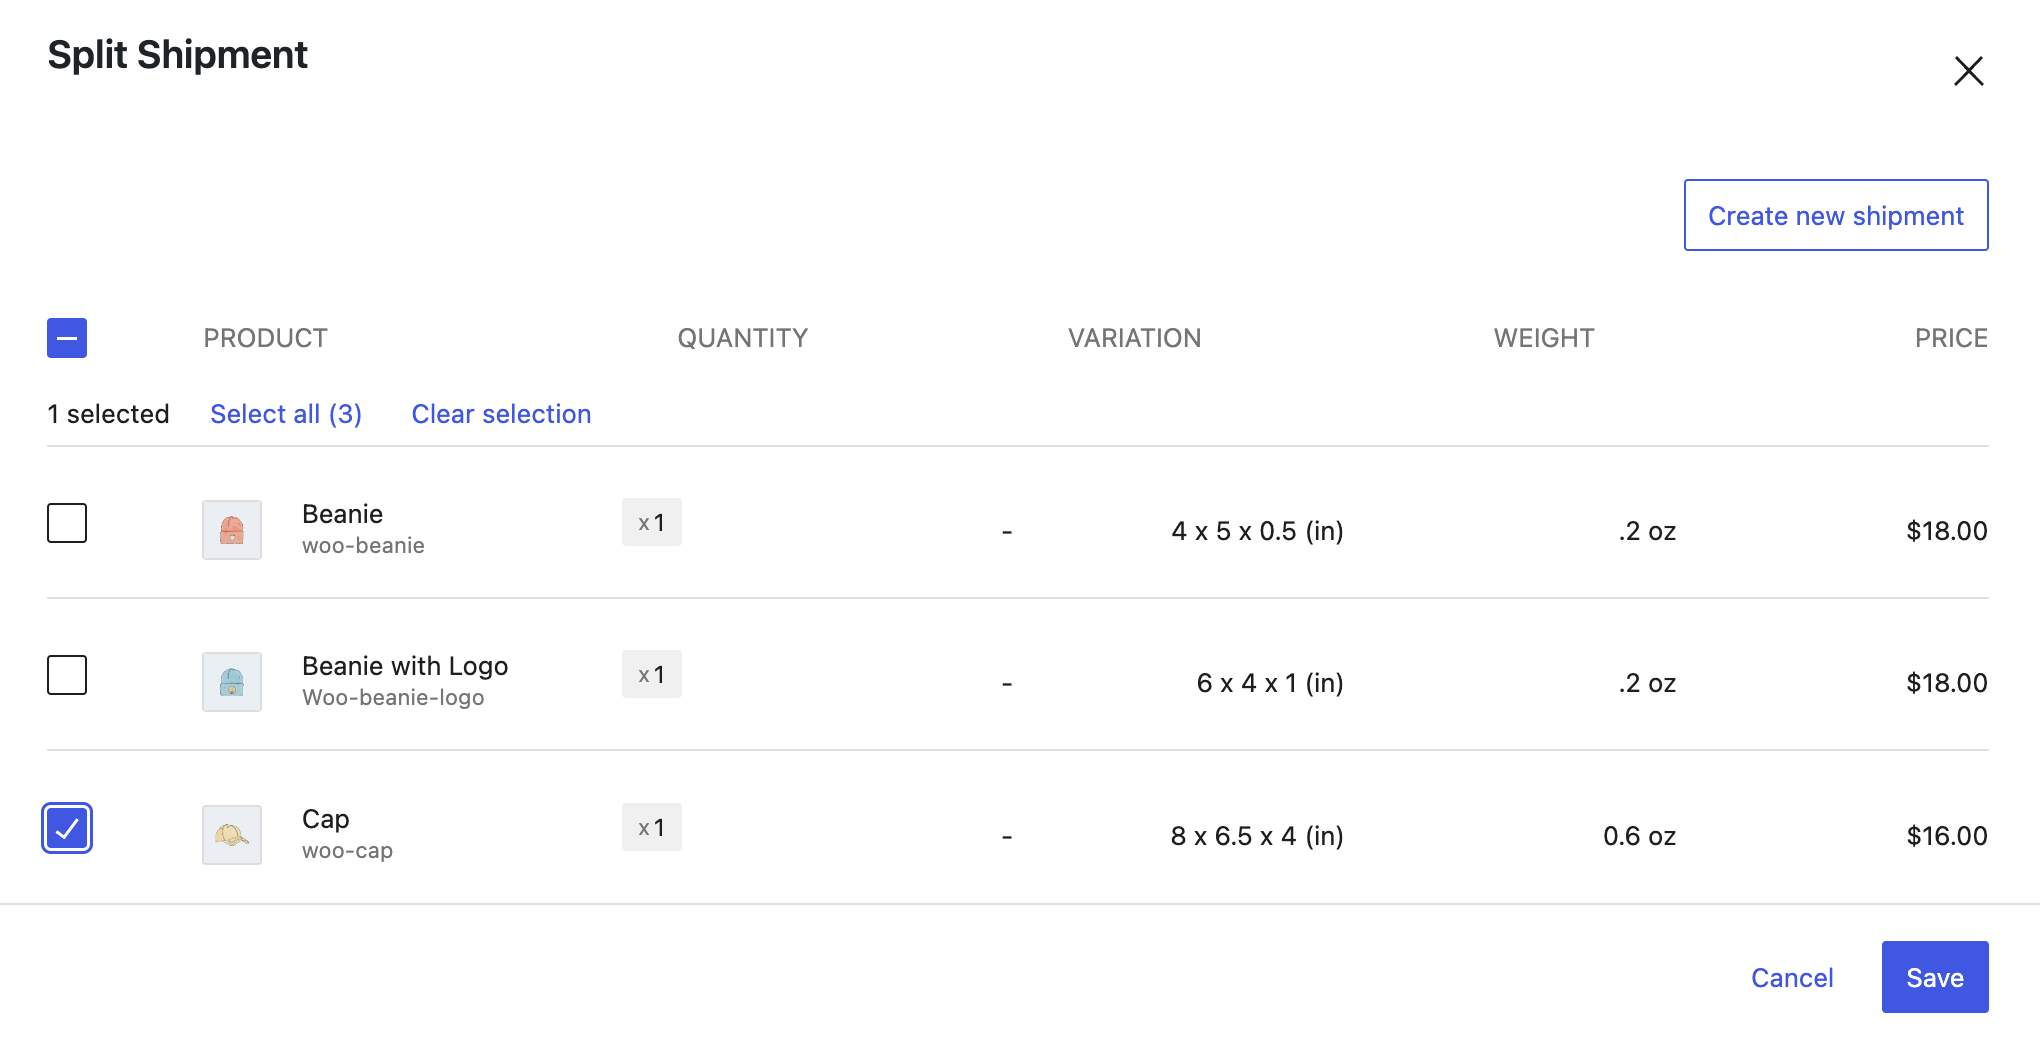This screenshot has height=1040, width=2040.
Task: Select all 3 products
Action: (x=286, y=413)
